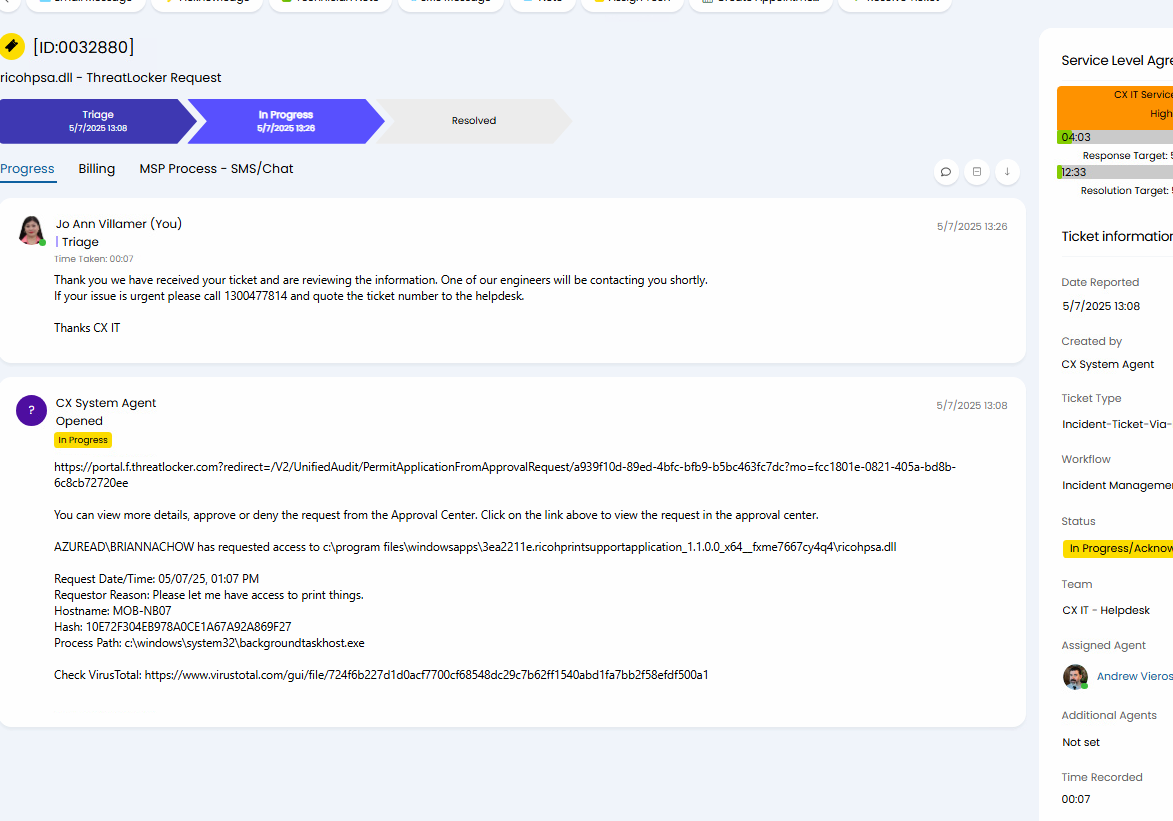
Task: Click the CX System Agent author name
Action: (105, 403)
